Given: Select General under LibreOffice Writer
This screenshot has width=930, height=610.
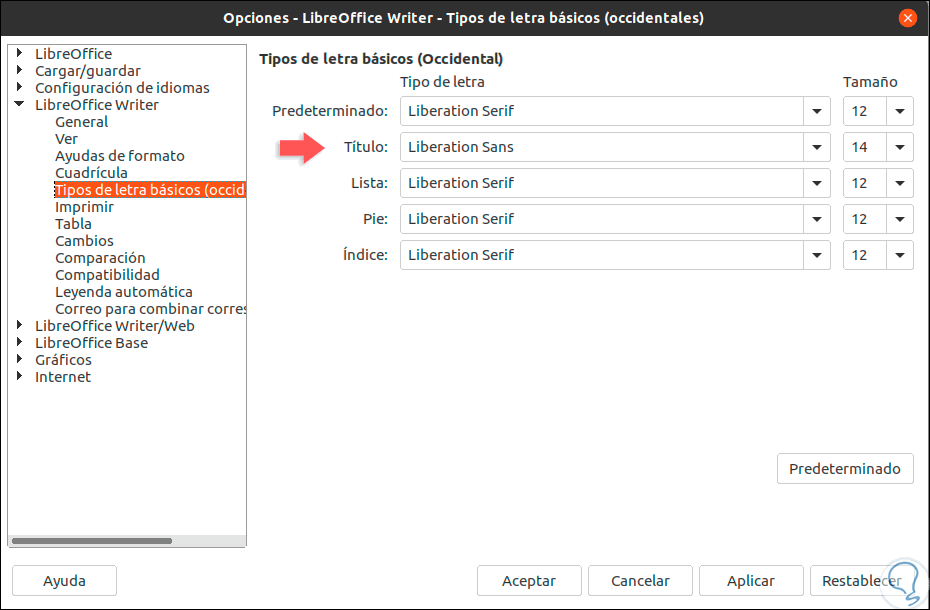Looking at the screenshot, I should [x=81, y=122].
